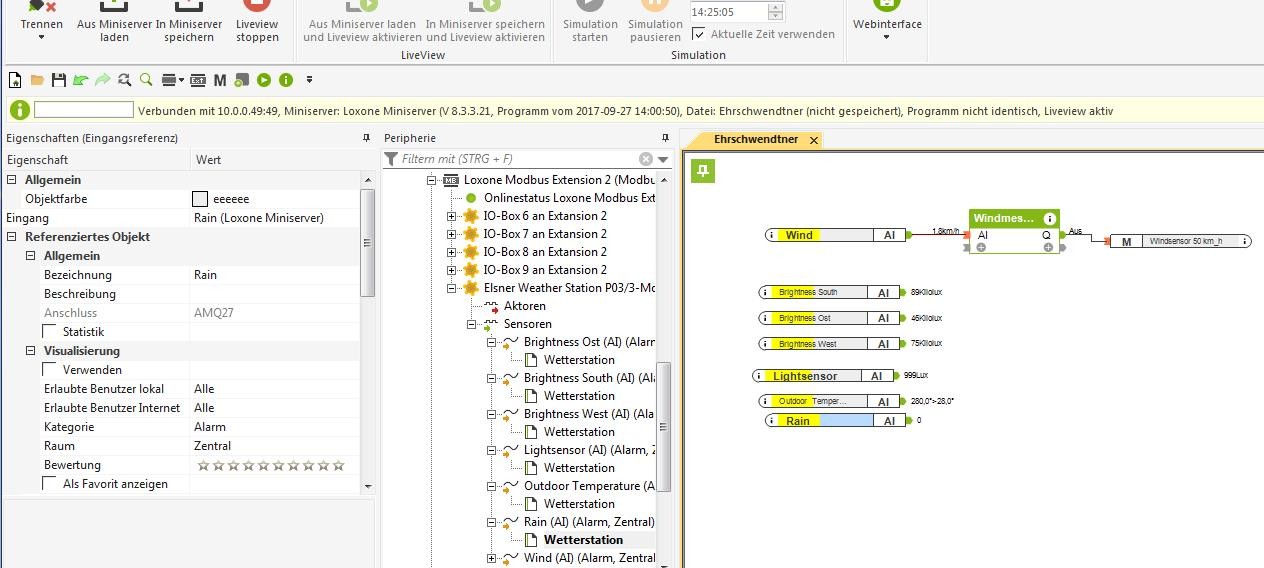Click 'In Miniserver speichern' button
Image resolution: width=1264 pixels, height=568 pixels.
[189, 30]
